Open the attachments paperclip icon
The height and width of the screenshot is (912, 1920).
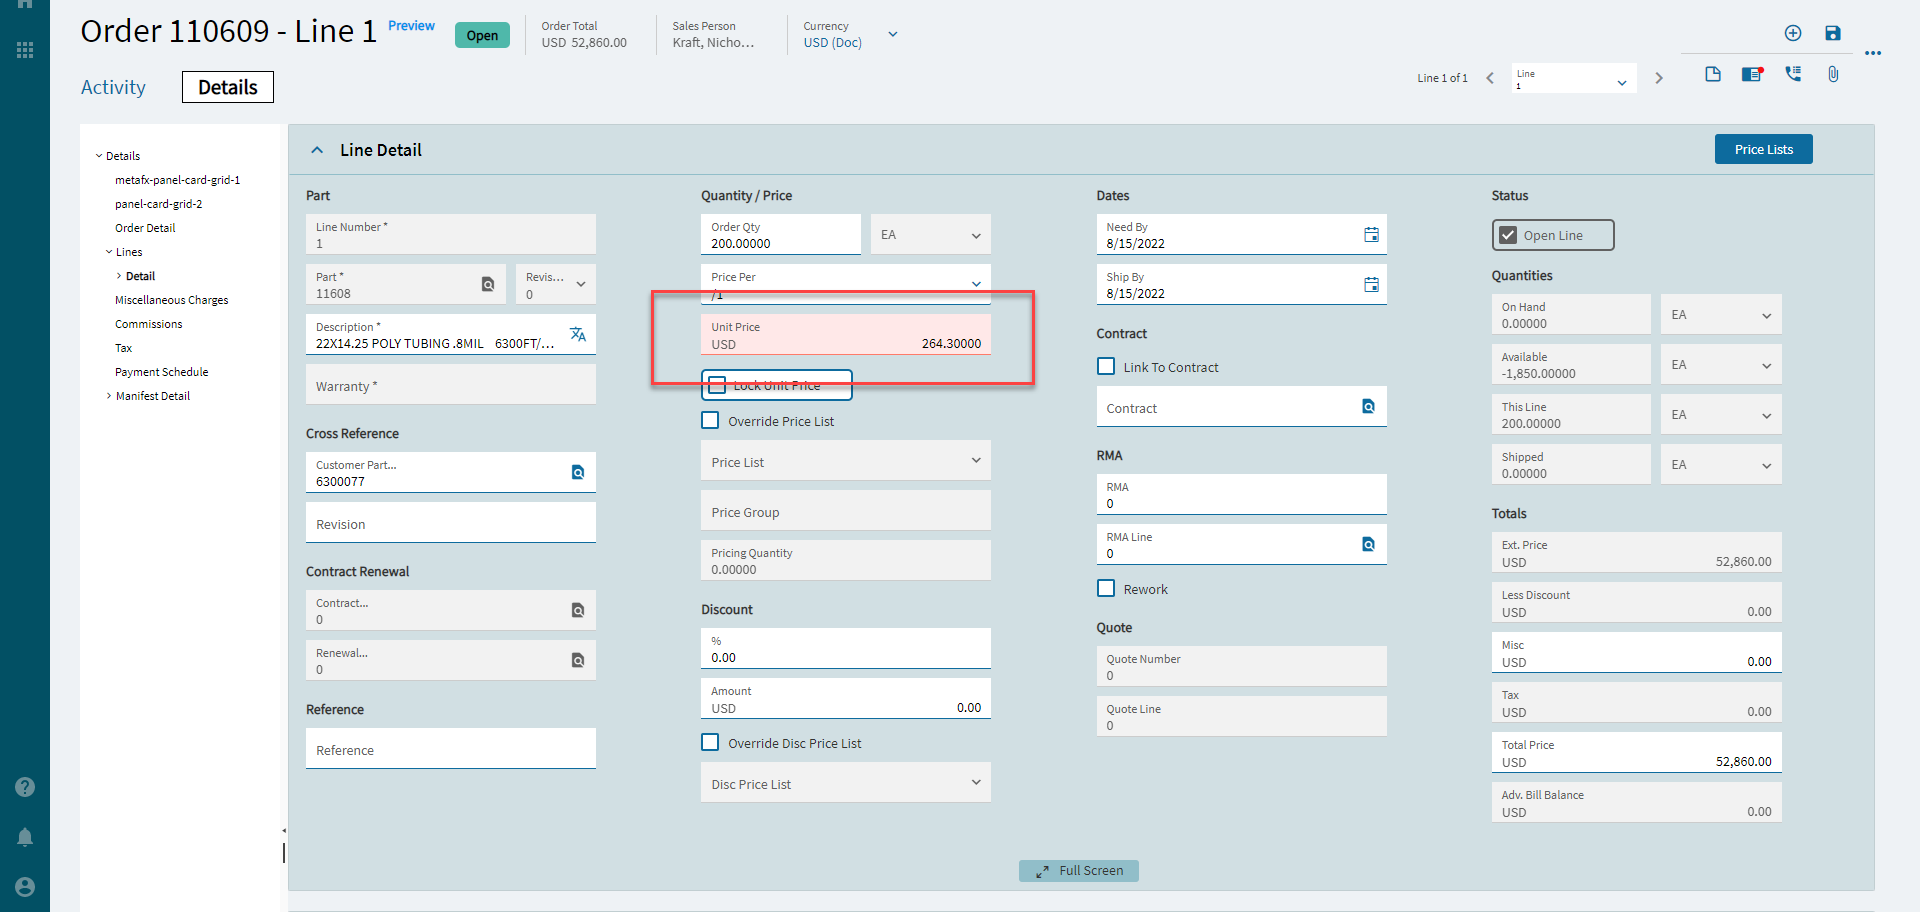coord(1833,74)
